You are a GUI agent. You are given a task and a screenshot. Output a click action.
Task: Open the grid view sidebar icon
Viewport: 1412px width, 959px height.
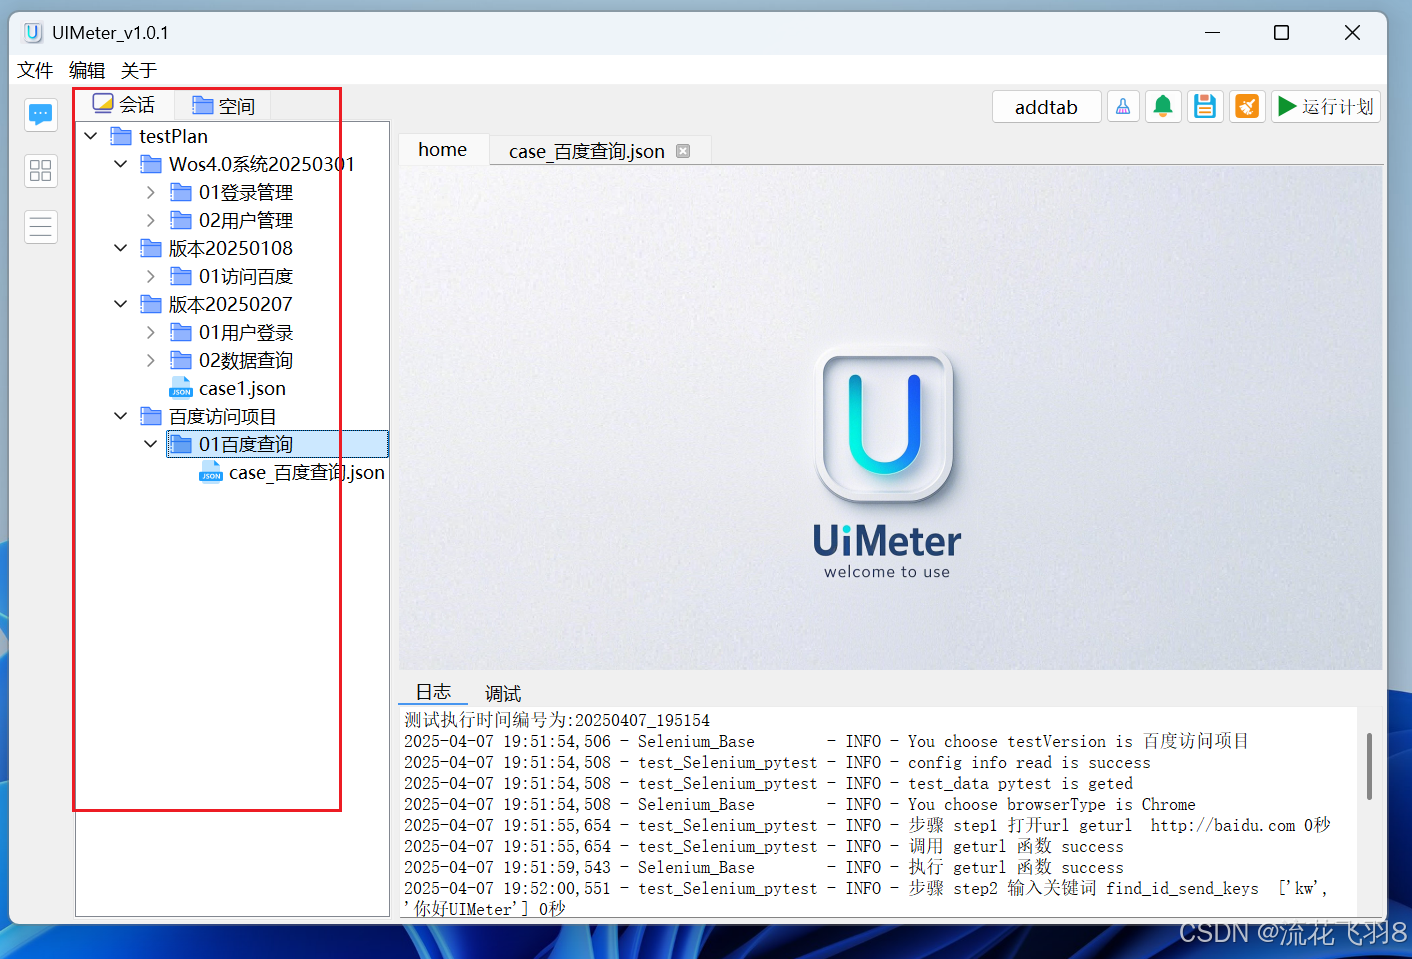coord(41,171)
